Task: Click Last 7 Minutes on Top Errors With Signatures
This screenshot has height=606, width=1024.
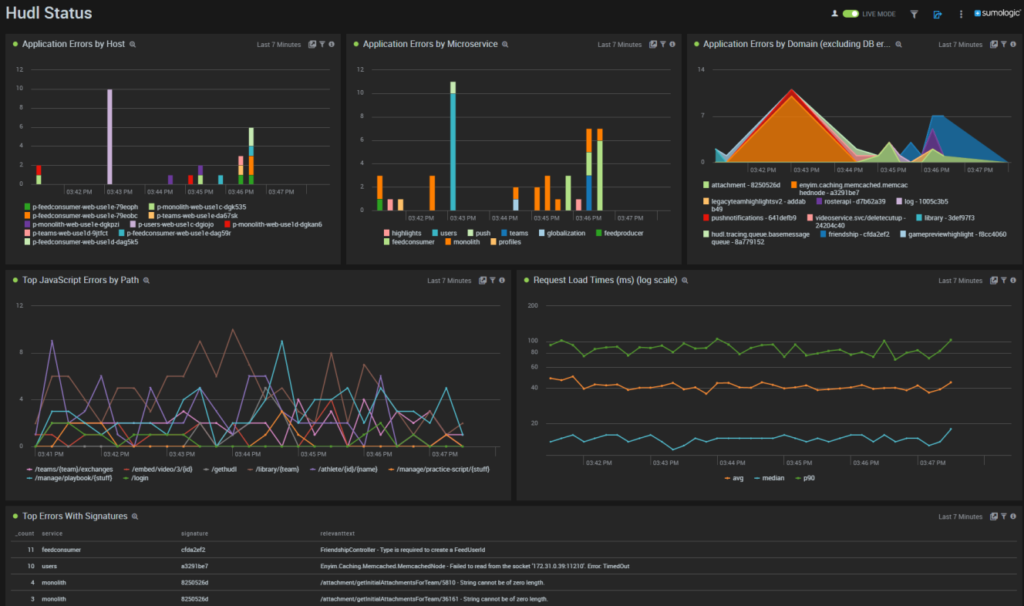Action: pos(961,517)
